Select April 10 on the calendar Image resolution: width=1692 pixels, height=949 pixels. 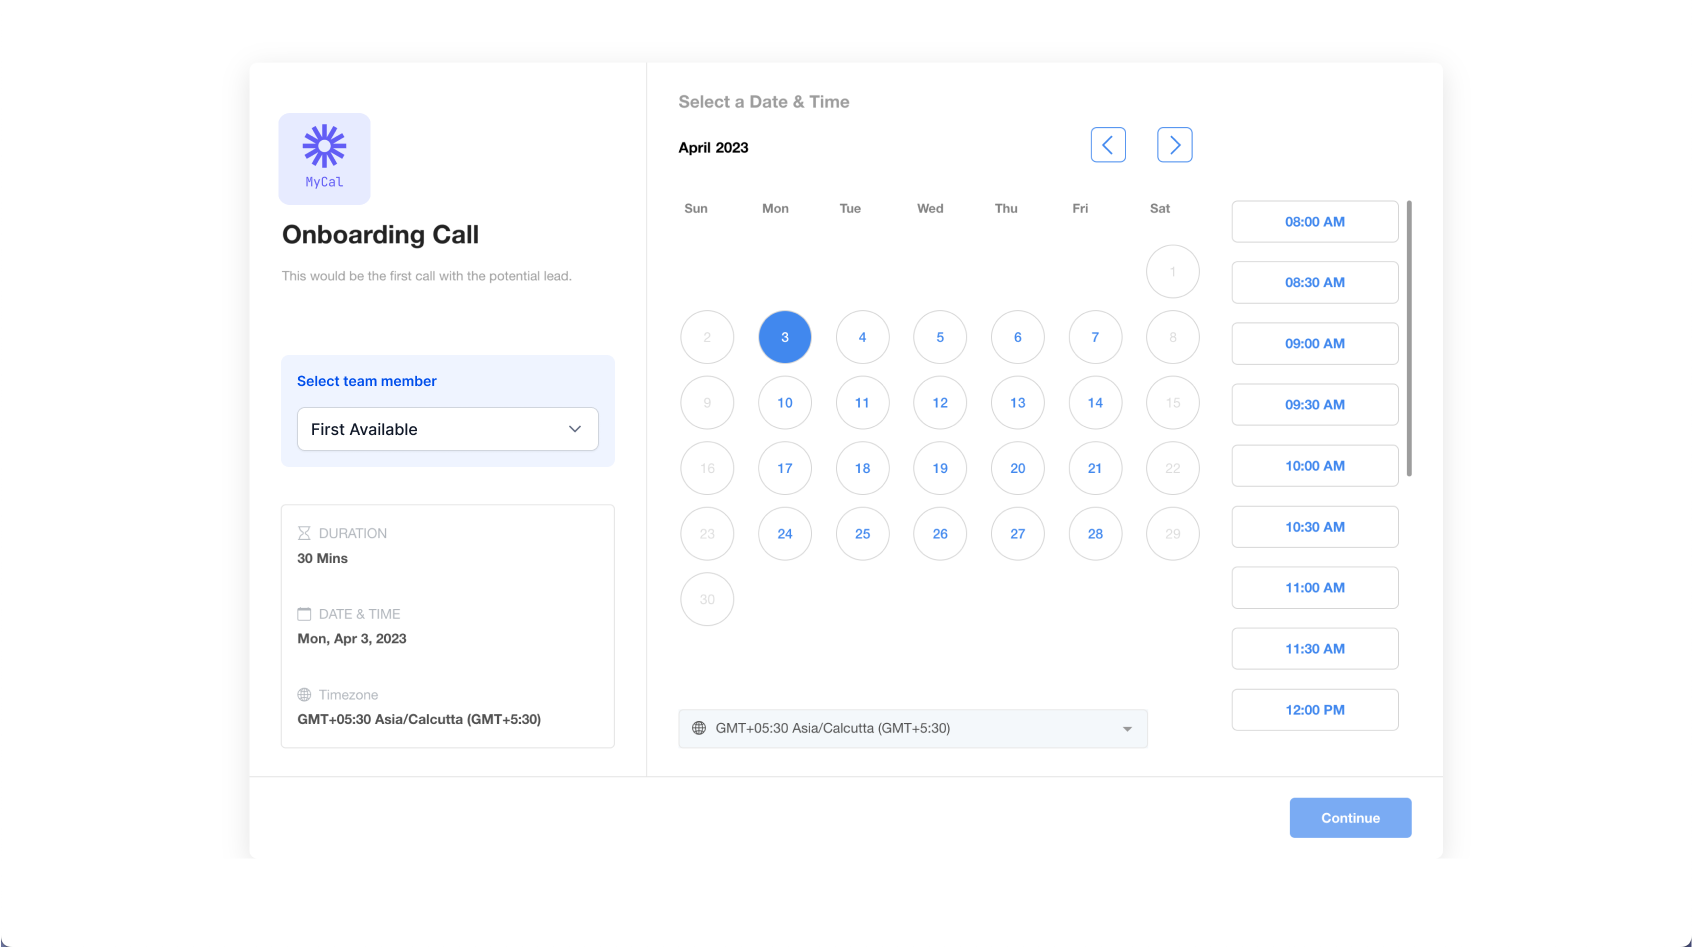(x=785, y=403)
